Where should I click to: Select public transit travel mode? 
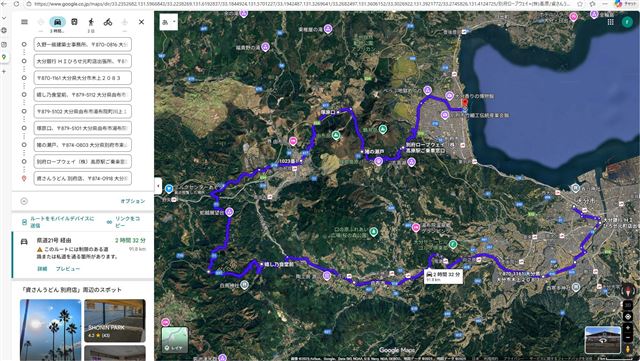[74, 22]
